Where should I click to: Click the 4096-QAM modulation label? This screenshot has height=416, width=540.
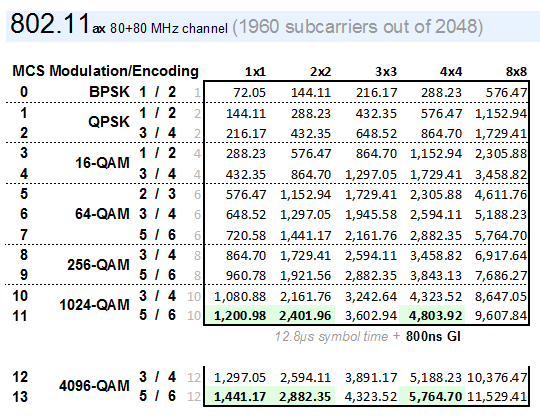(94, 386)
